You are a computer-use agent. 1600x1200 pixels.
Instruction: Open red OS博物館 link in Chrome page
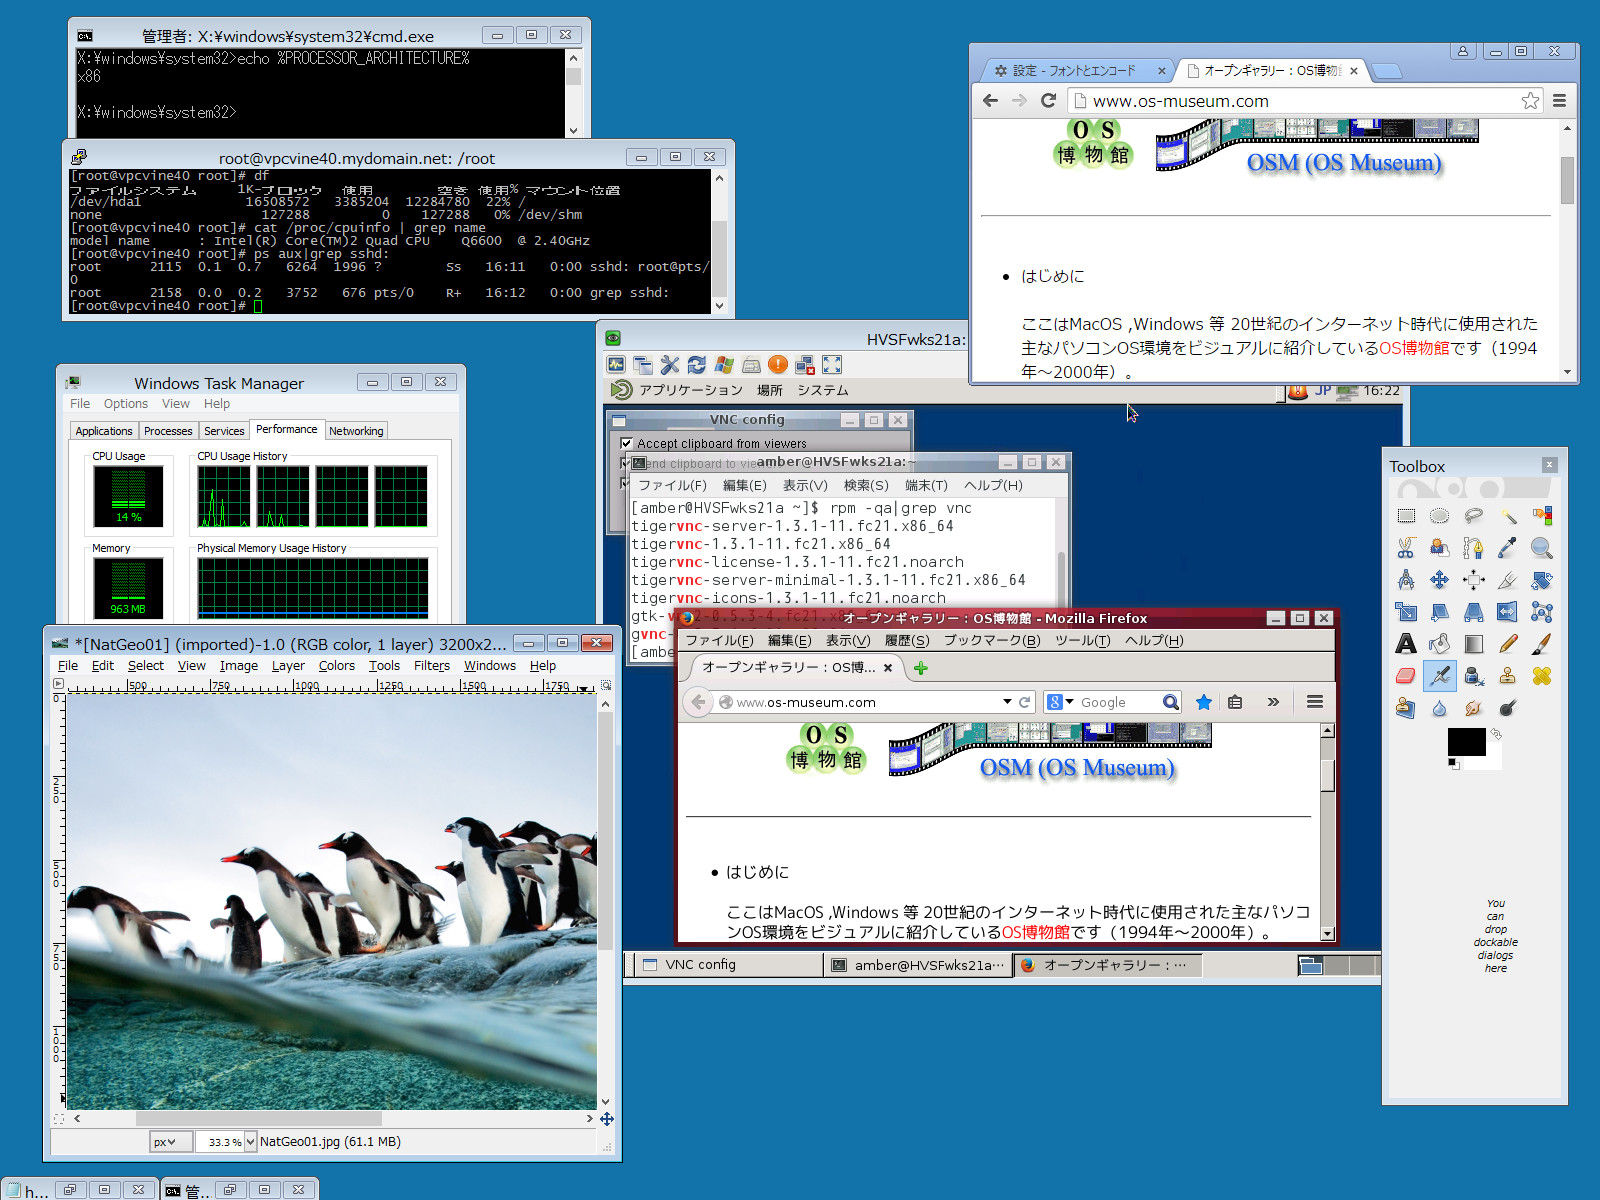[x=1414, y=348]
